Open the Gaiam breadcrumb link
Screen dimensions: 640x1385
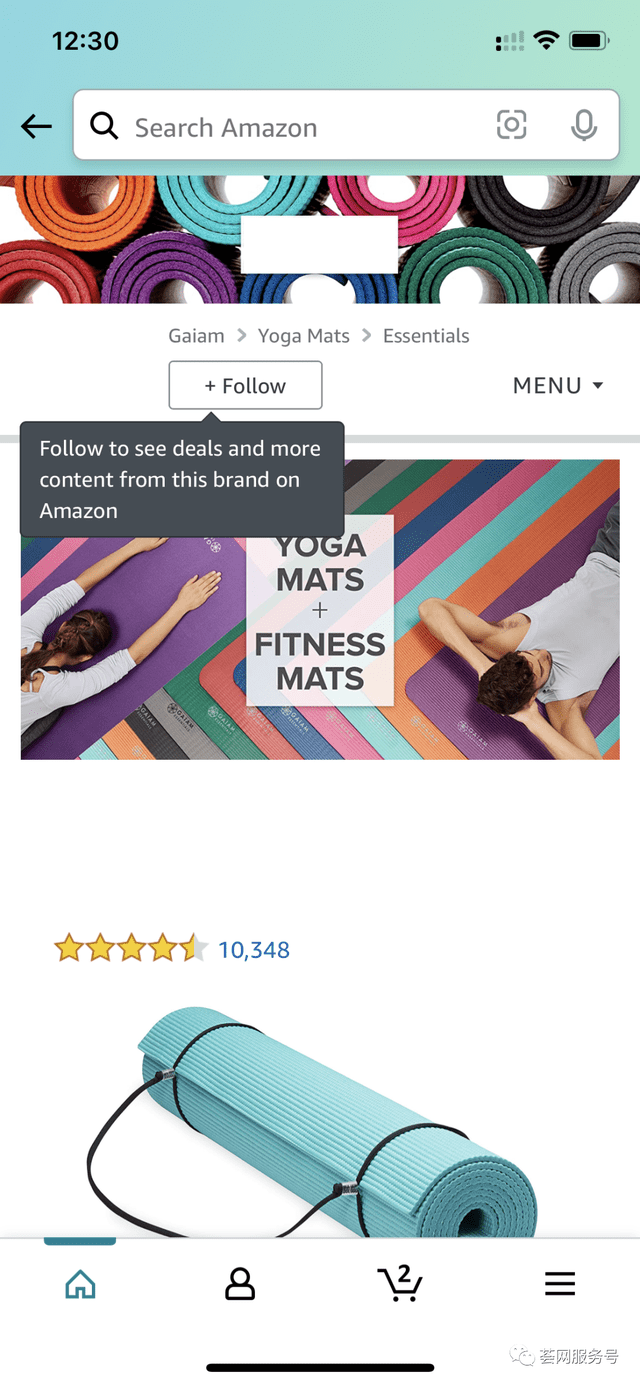point(196,336)
